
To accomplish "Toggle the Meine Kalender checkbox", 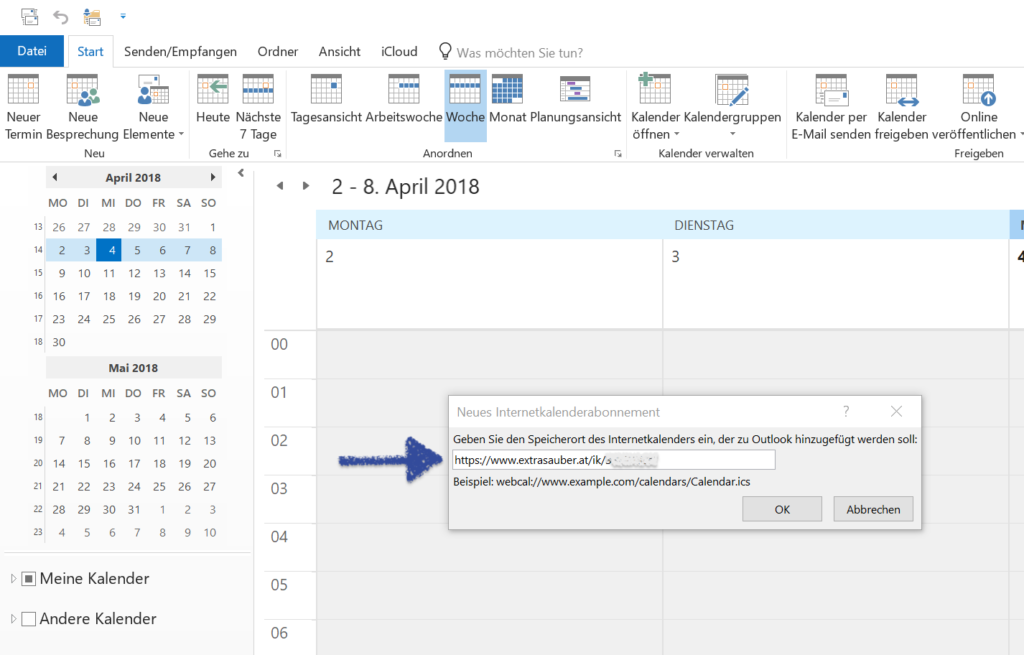I will (x=29, y=579).
